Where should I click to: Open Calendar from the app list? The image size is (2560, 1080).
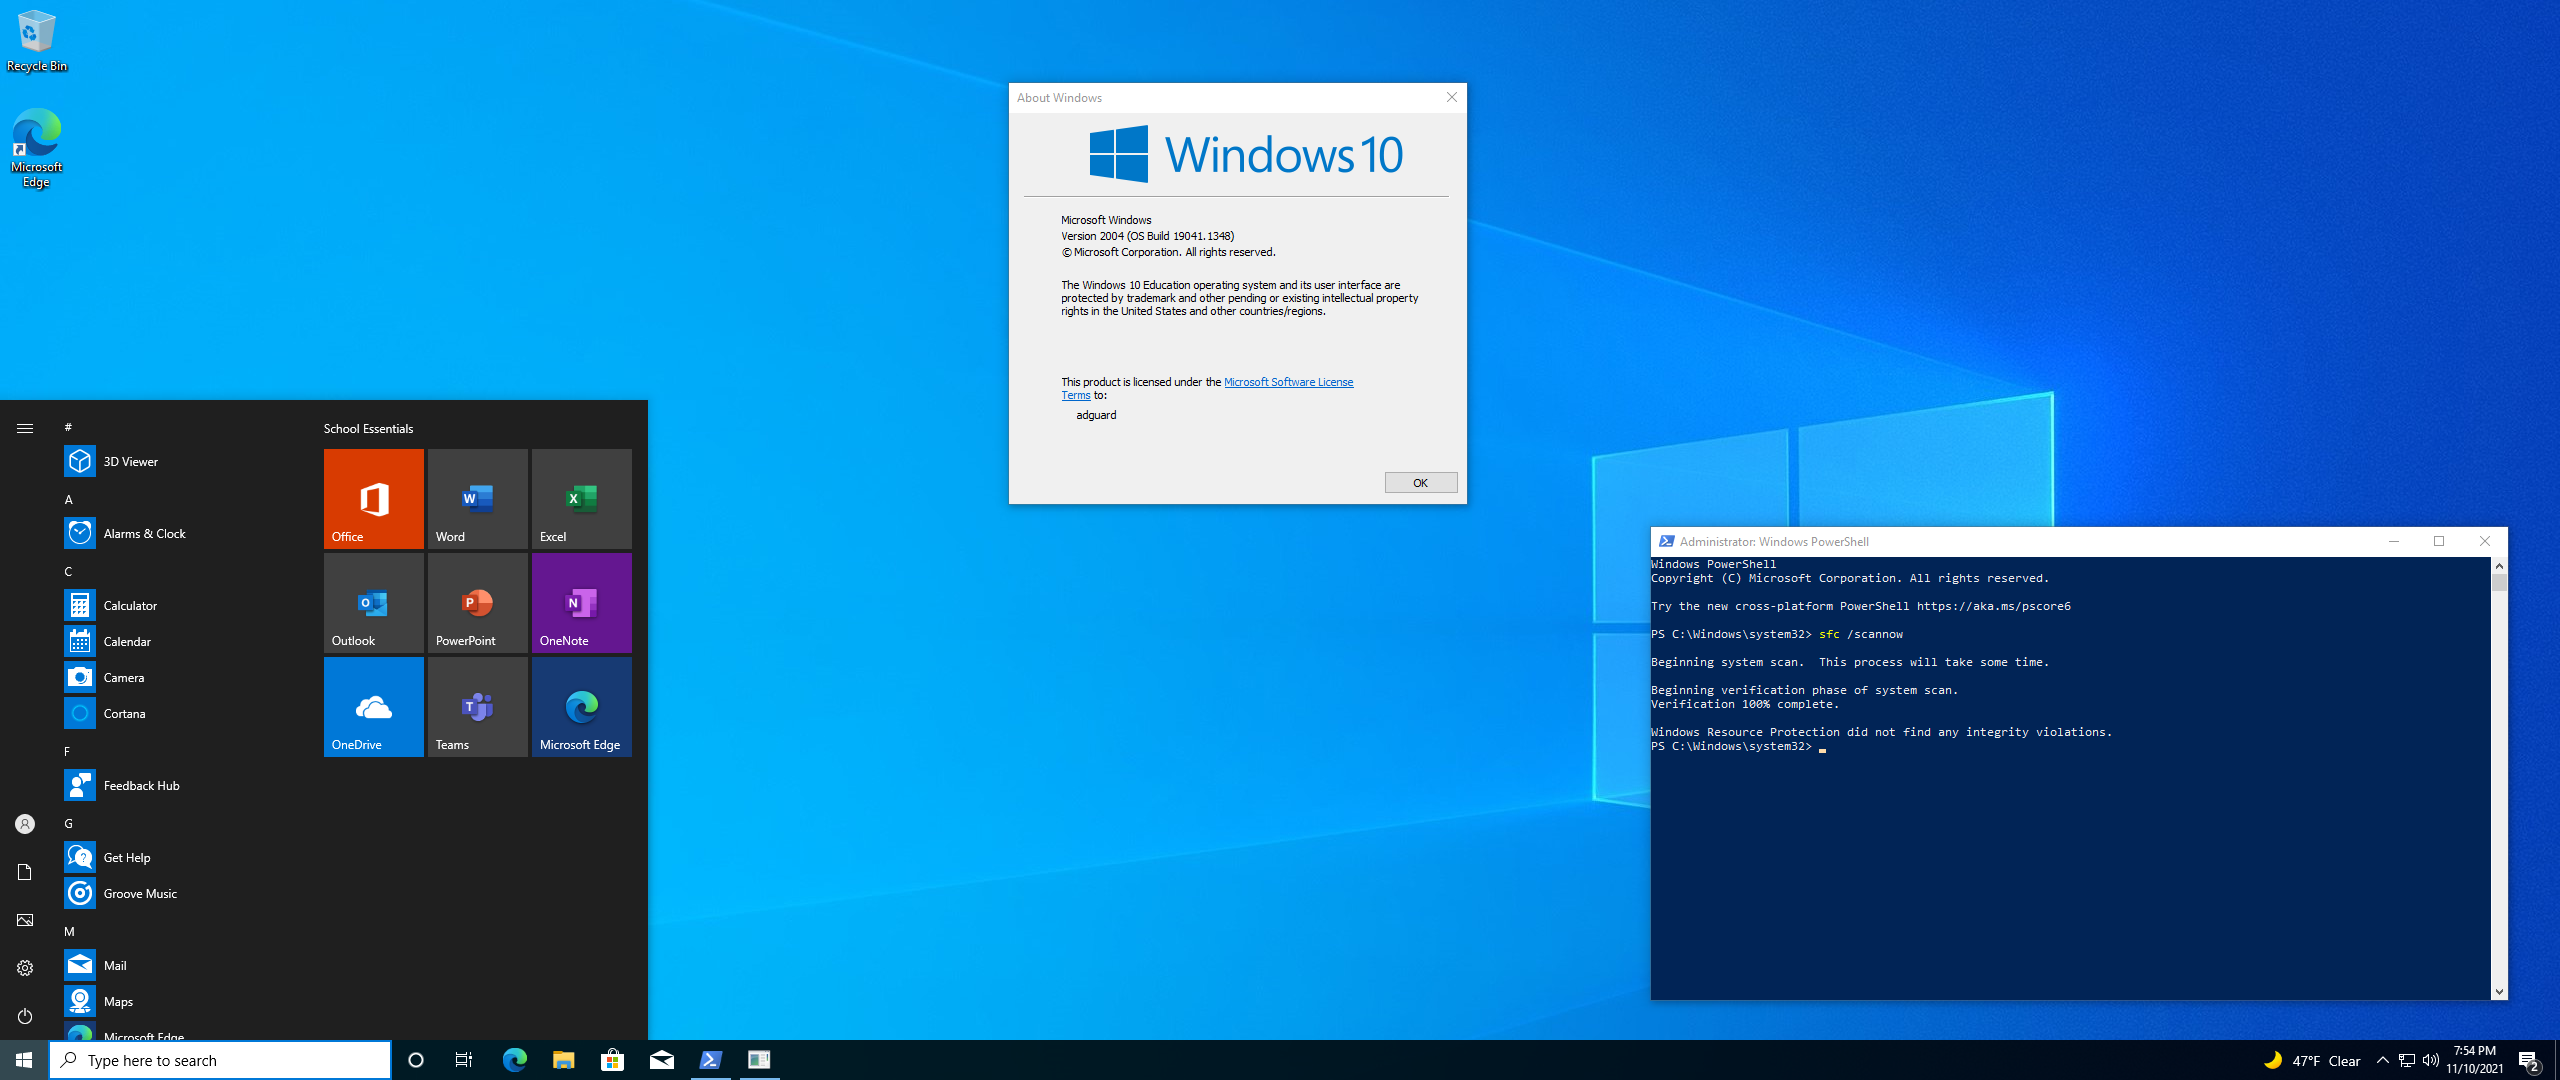point(180,641)
